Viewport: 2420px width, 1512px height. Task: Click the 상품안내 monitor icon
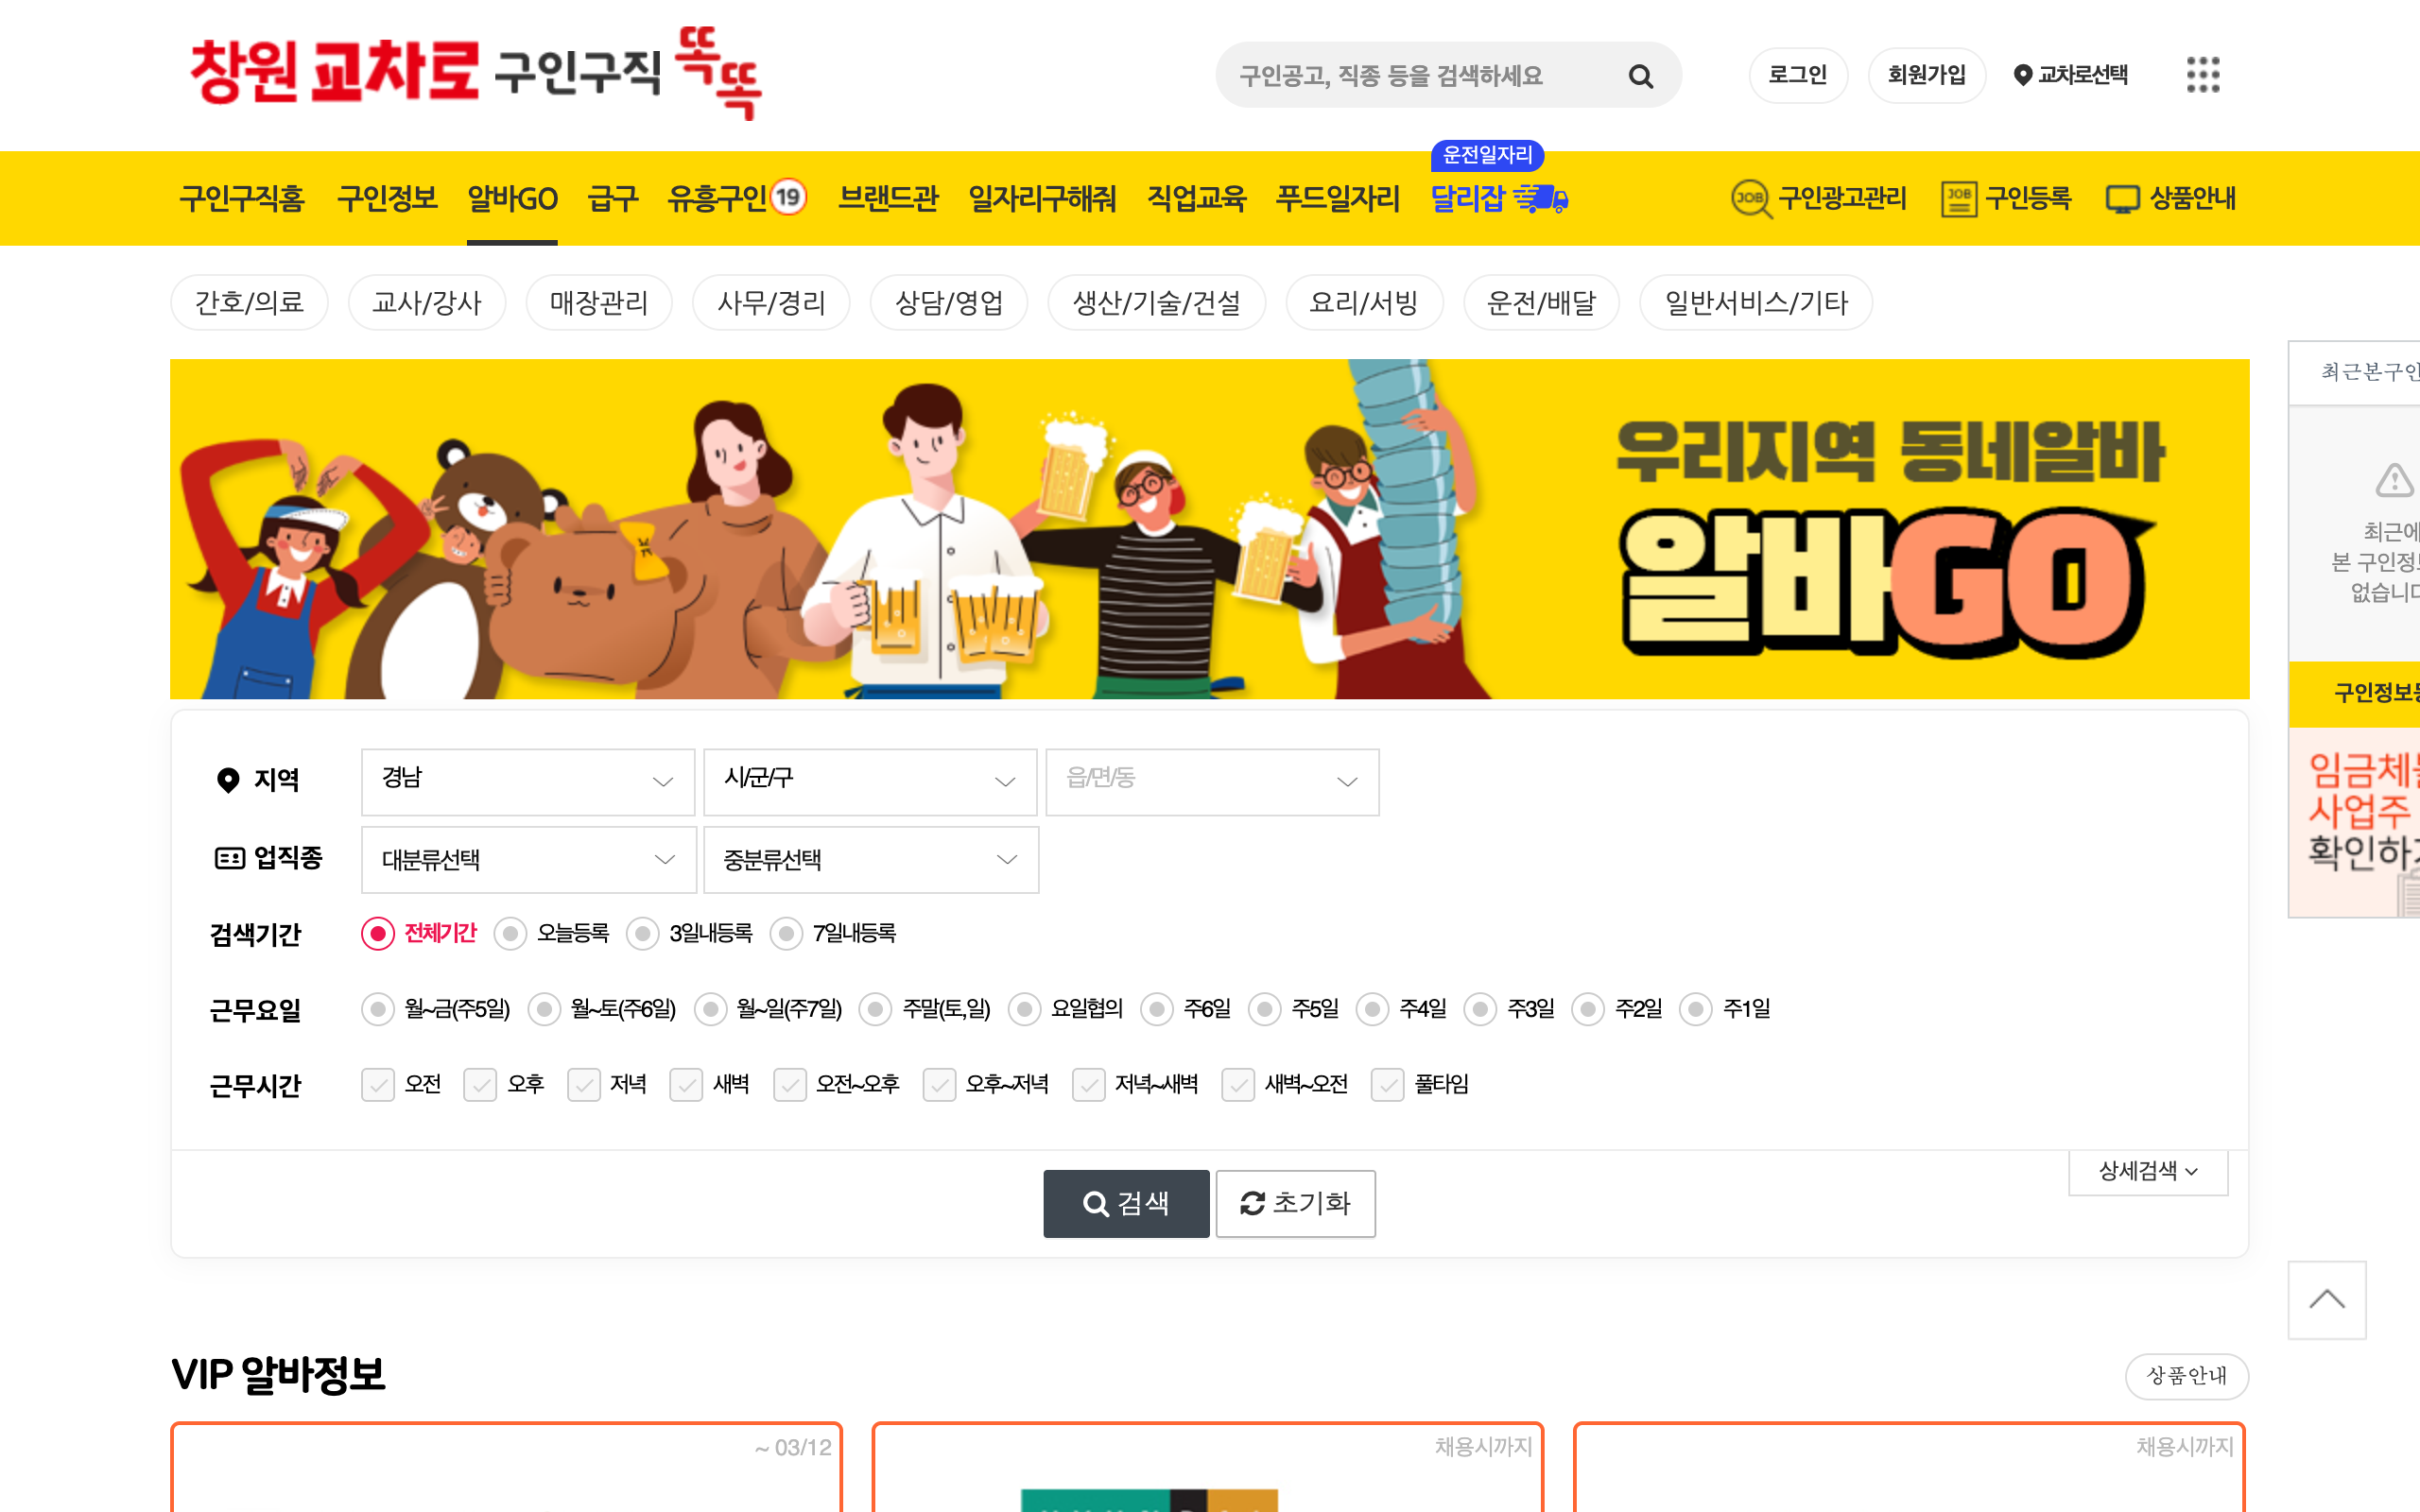coord(2122,198)
